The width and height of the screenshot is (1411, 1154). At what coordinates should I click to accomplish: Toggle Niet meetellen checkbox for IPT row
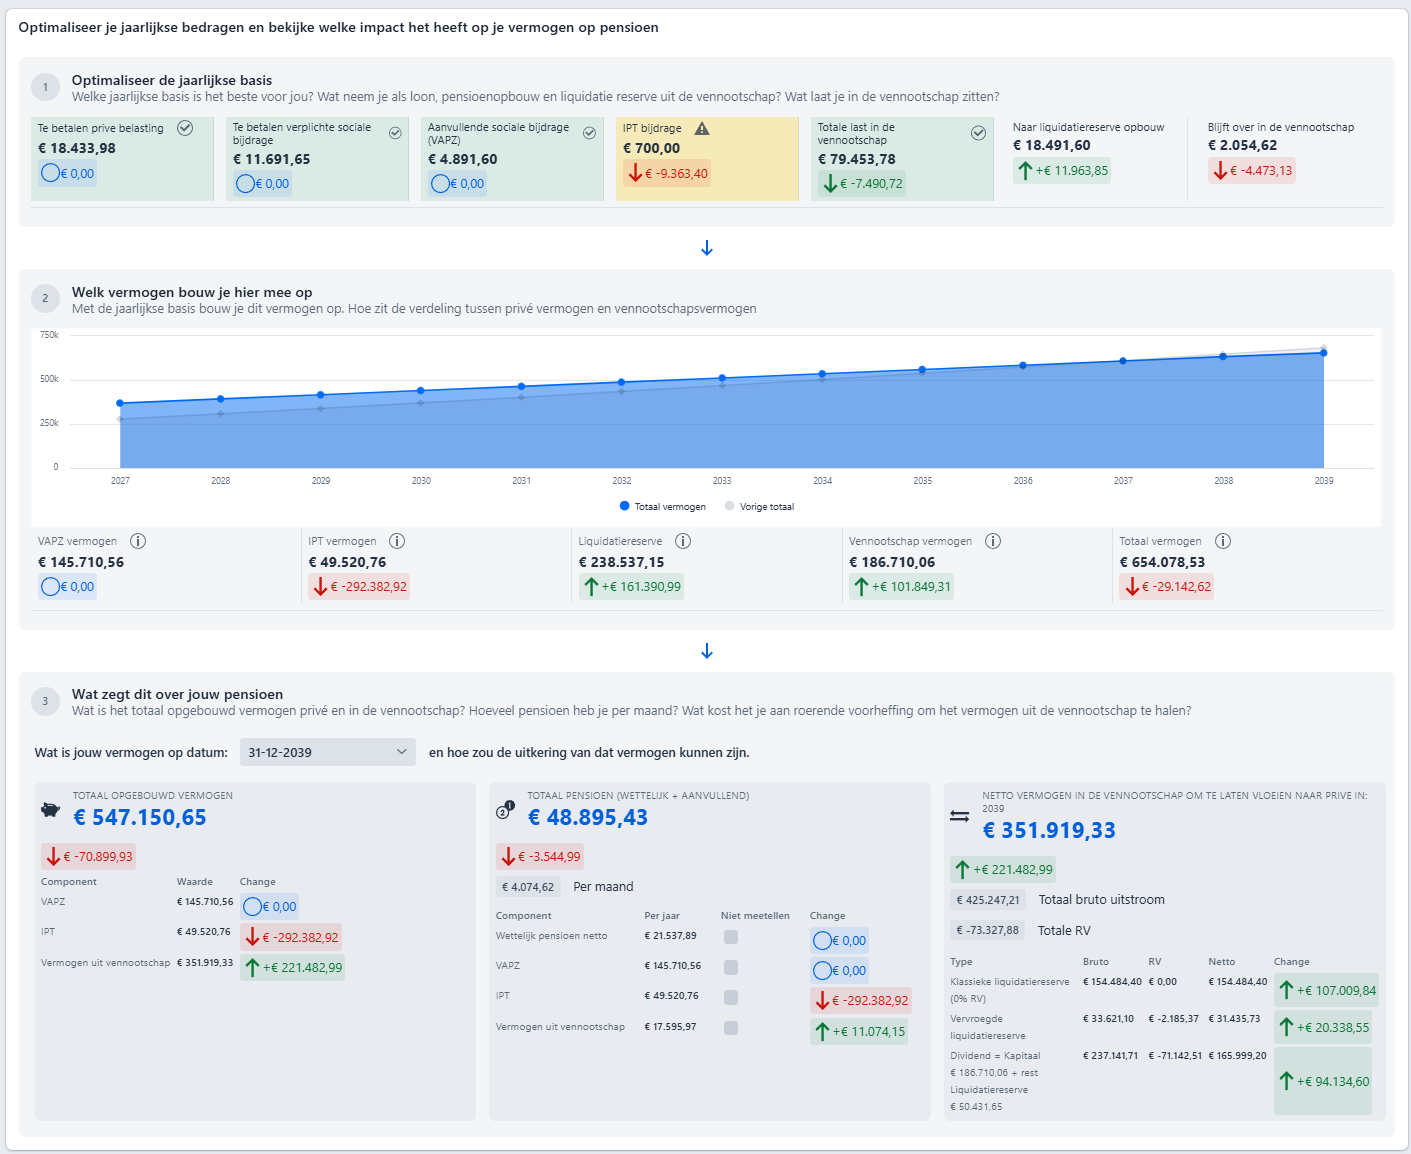click(x=731, y=997)
